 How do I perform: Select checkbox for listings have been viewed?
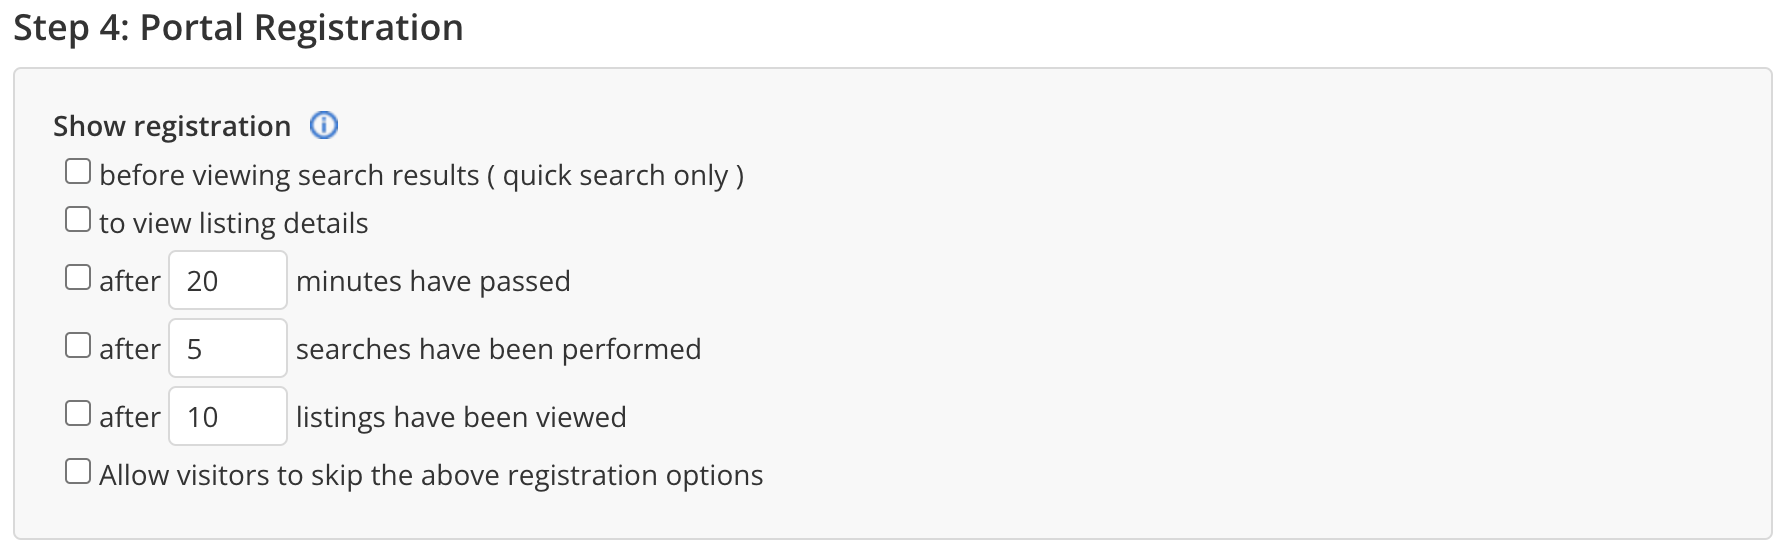tap(78, 413)
